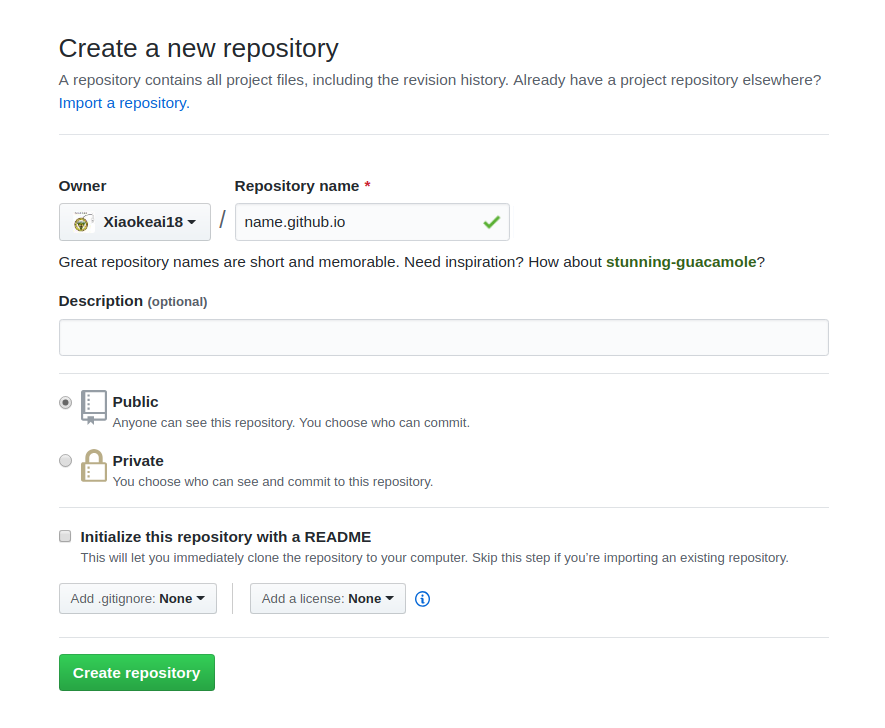
Task: Click the green checkmark in repository name field
Action: 492,222
